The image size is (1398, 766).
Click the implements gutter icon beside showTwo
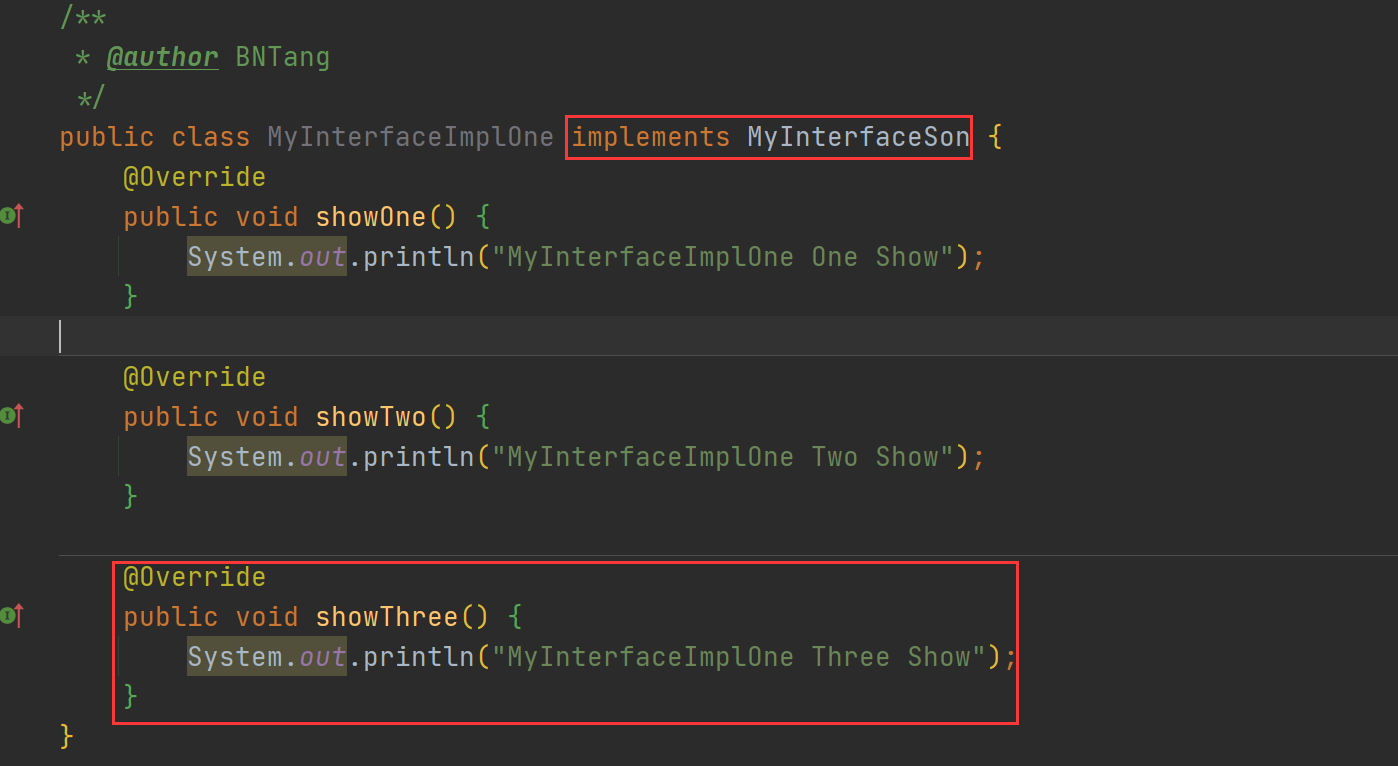point(12,415)
